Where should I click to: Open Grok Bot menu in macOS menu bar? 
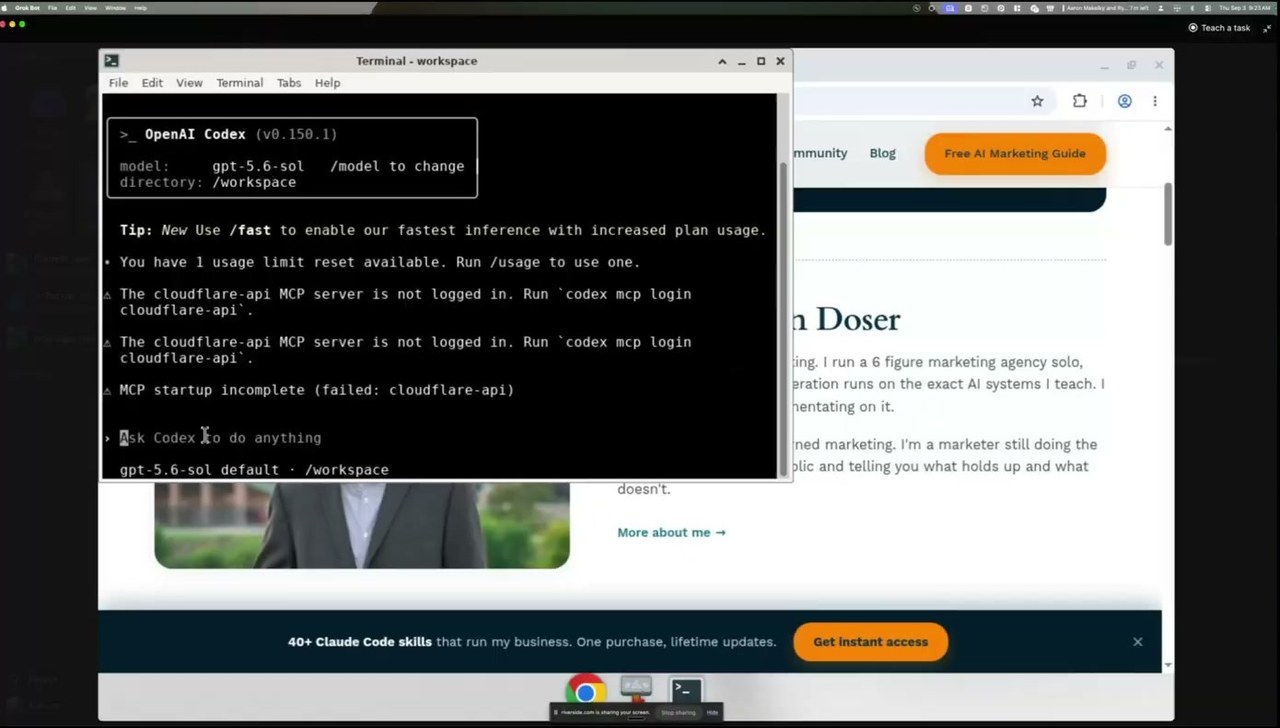[27, 8]
